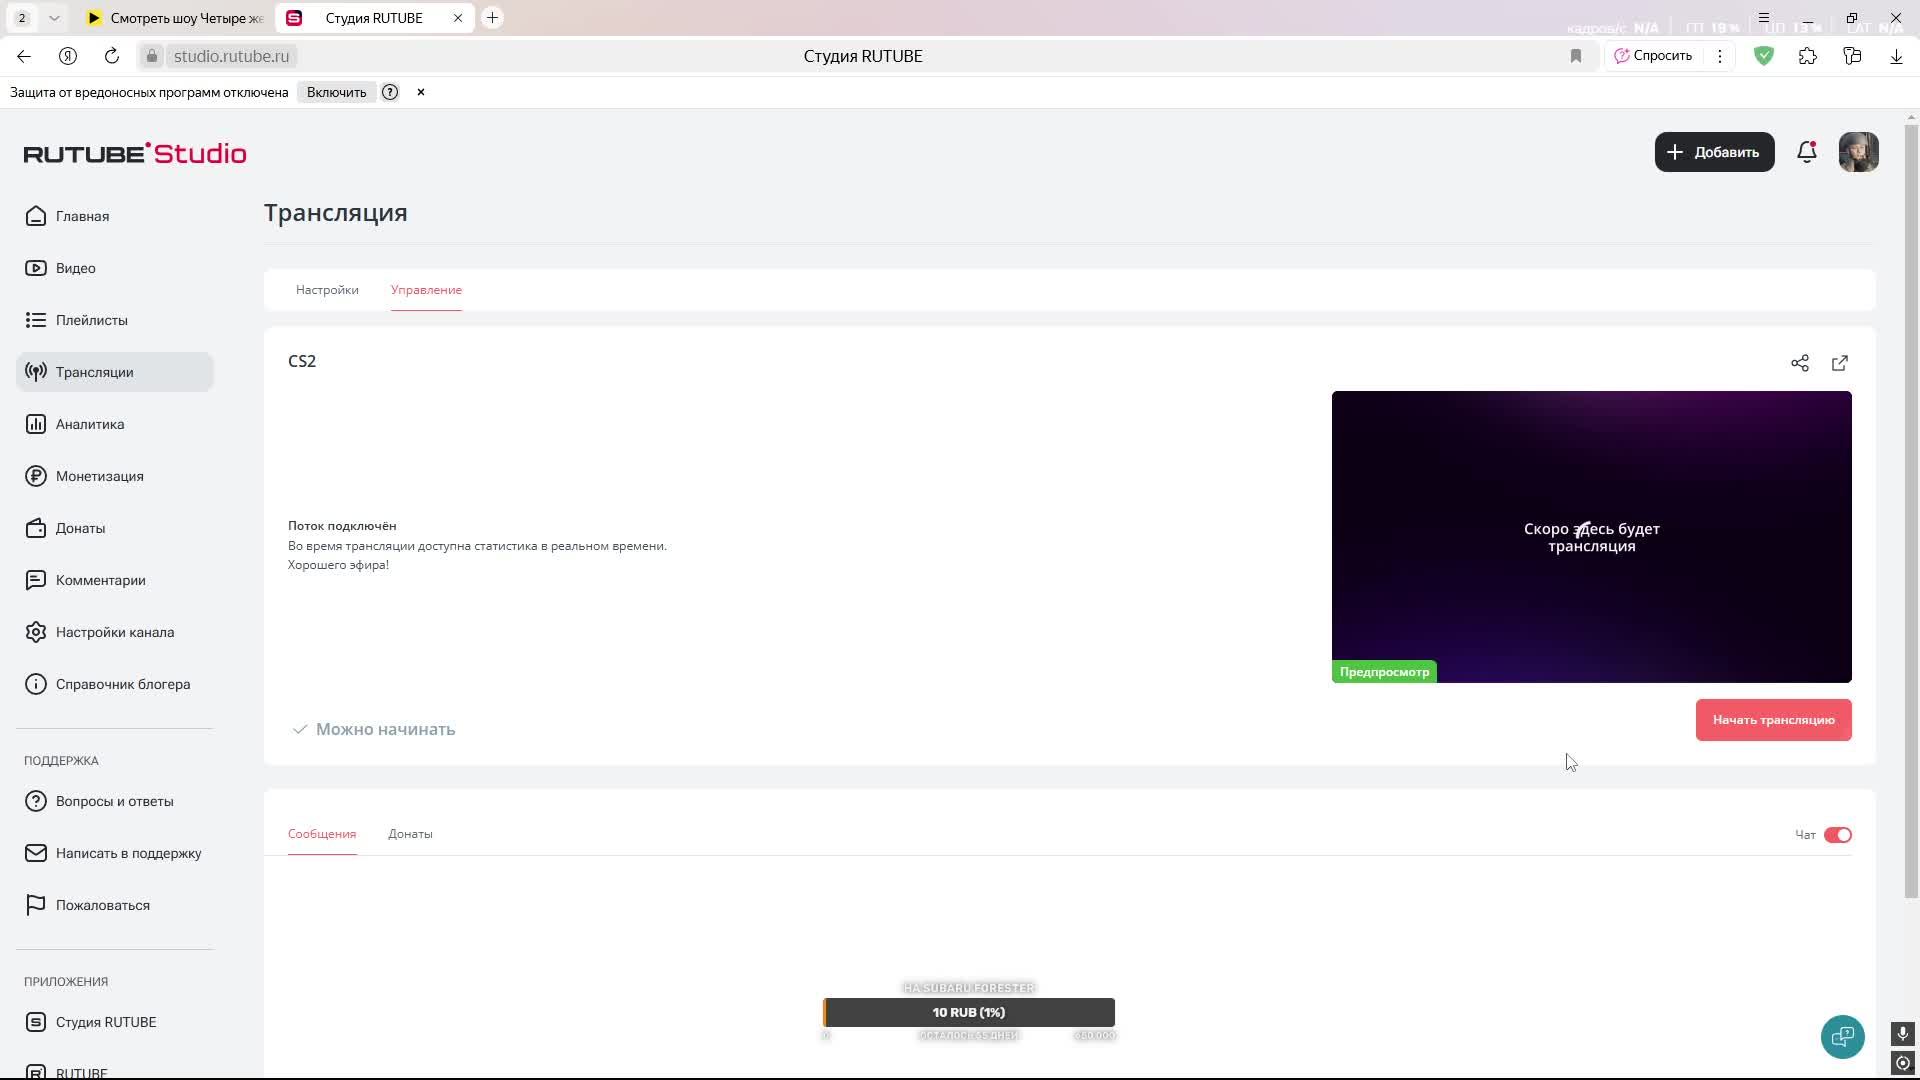The image size is (1920, 1080).
Task: Switch to the Донаты chat tab
Action: click(x=410, y=834)
